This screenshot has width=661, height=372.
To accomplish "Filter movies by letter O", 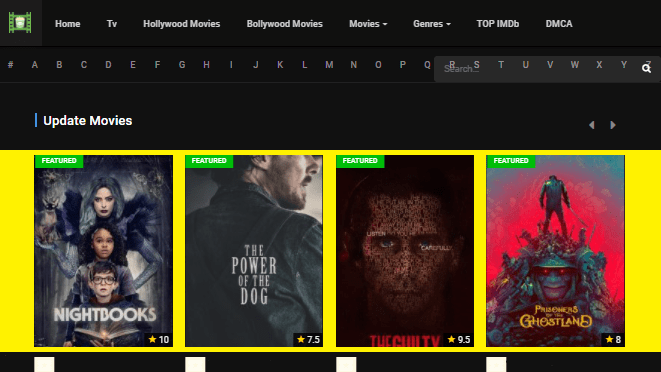I will point(378,65).
